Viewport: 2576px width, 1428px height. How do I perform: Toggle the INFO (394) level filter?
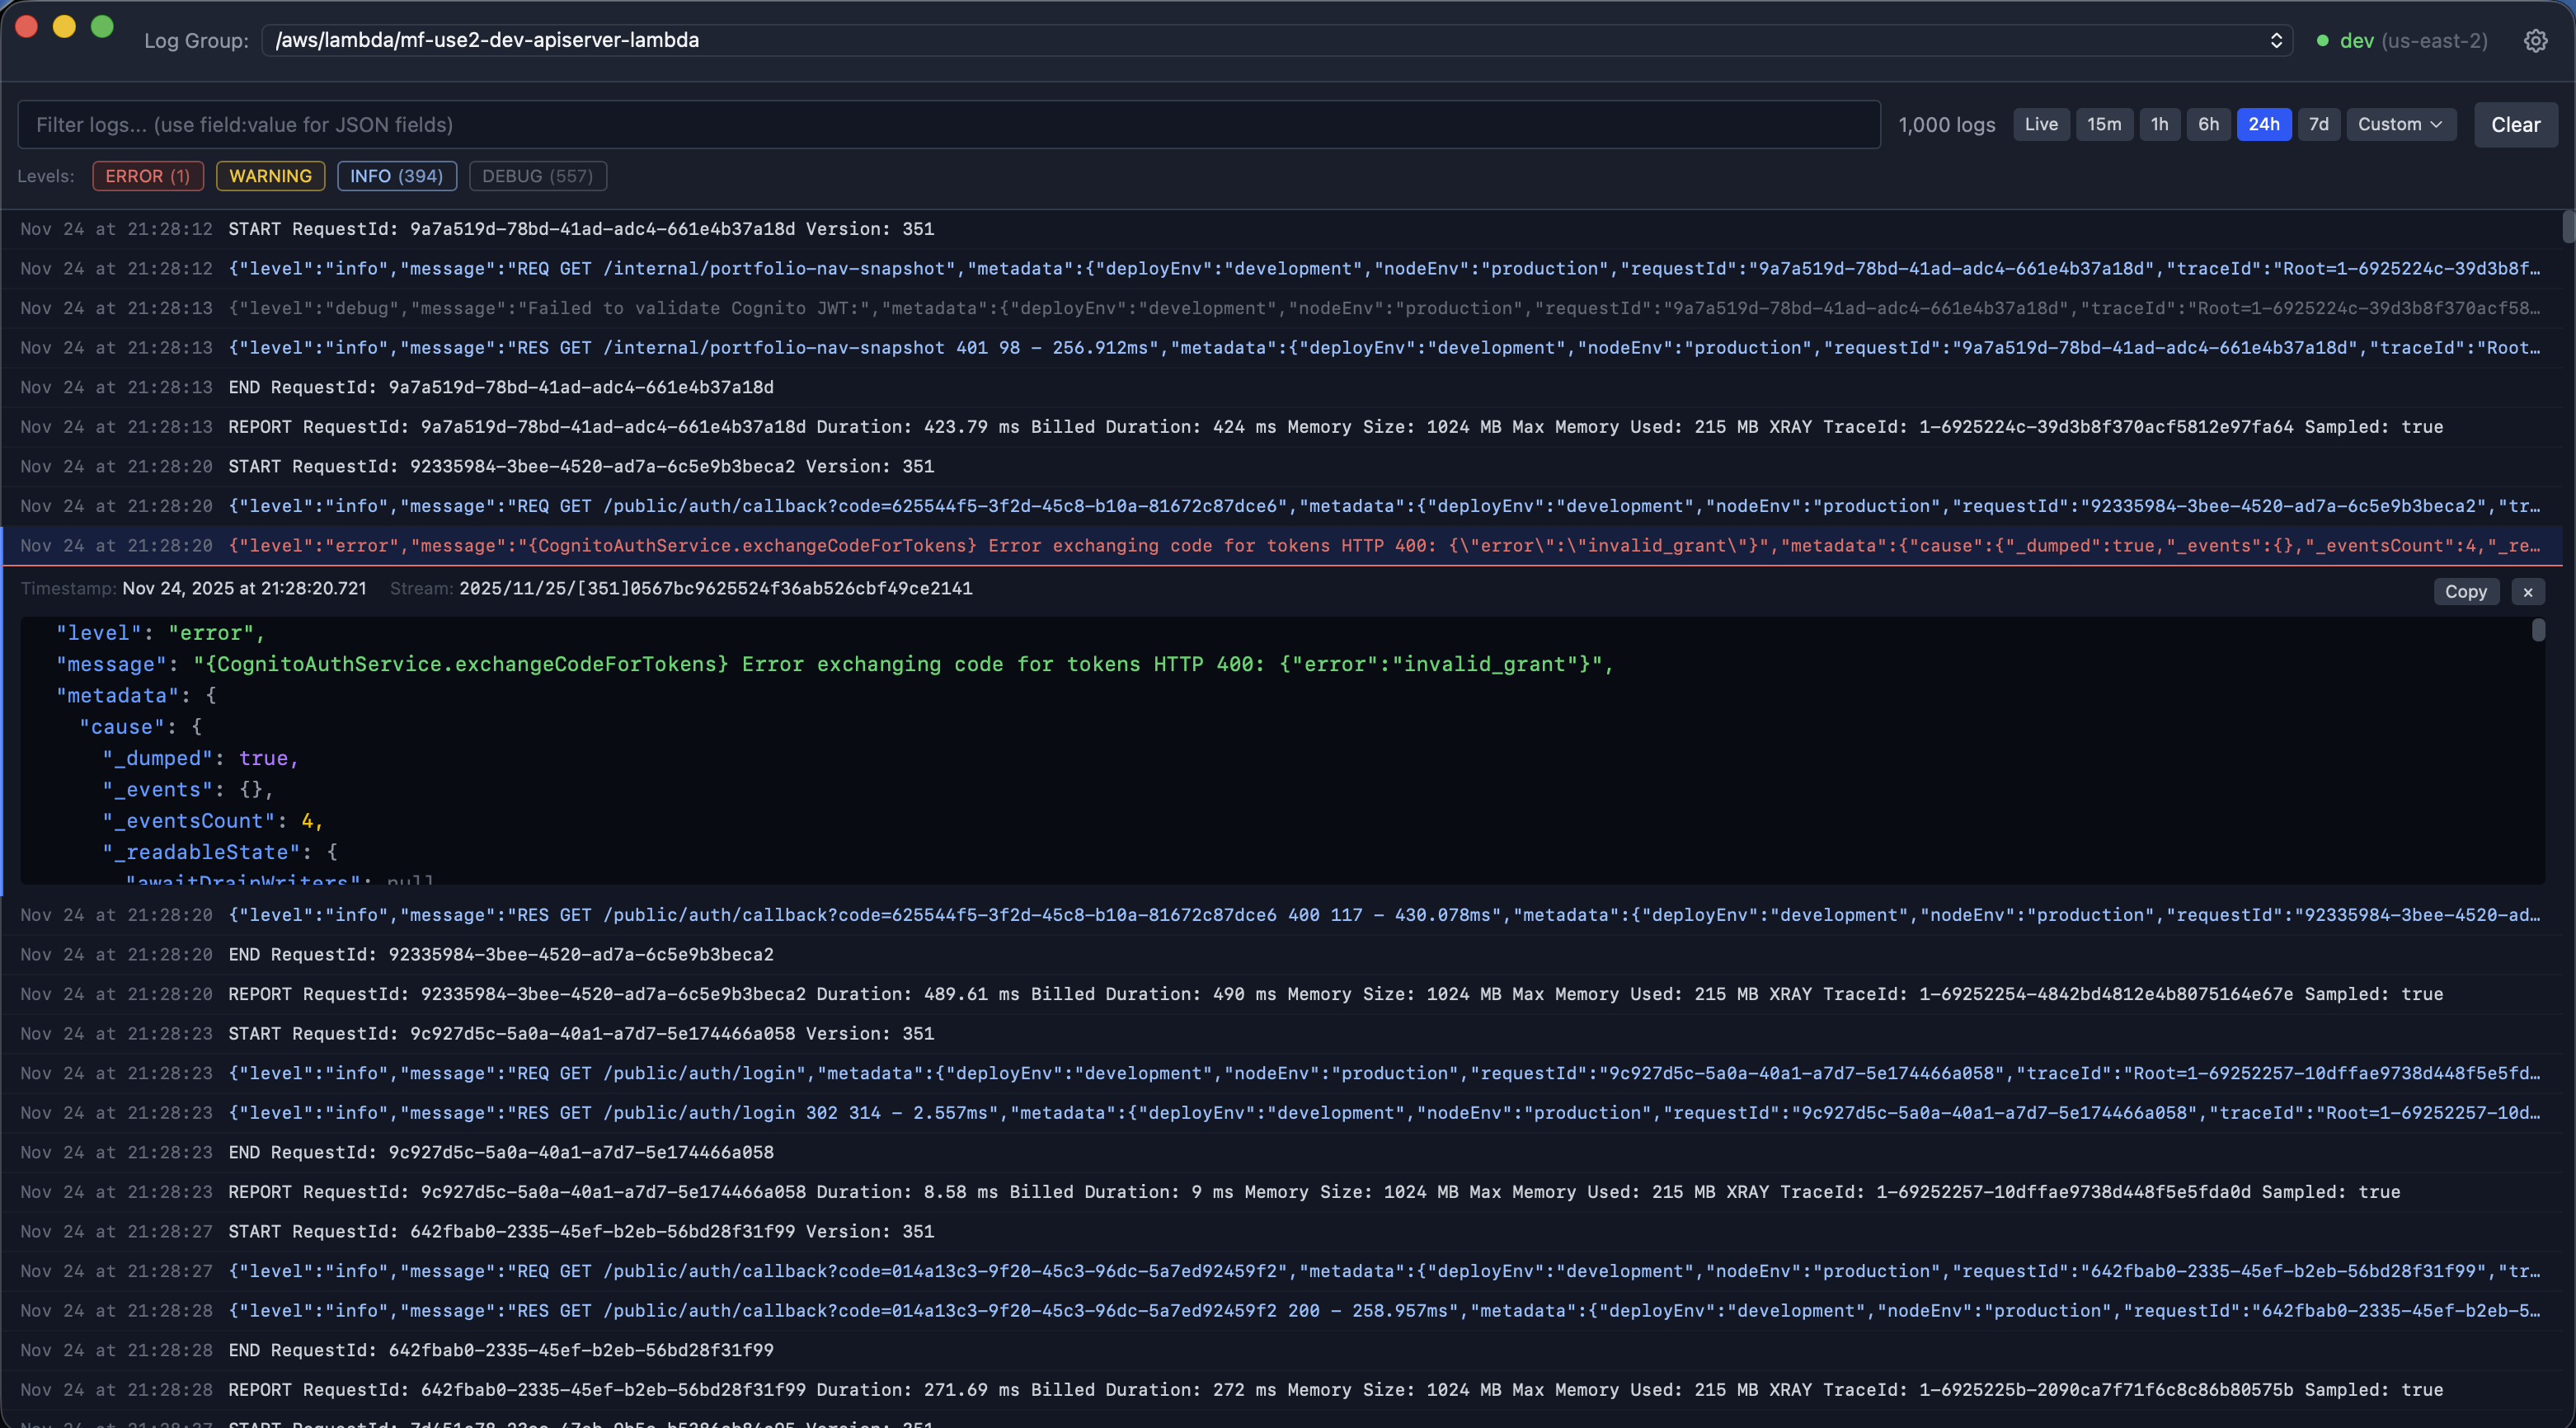(396, 176)
